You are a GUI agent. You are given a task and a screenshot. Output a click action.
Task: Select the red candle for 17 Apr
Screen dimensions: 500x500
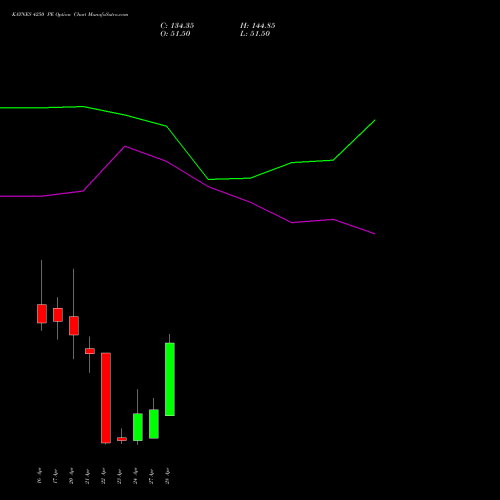tap(58, 315)
